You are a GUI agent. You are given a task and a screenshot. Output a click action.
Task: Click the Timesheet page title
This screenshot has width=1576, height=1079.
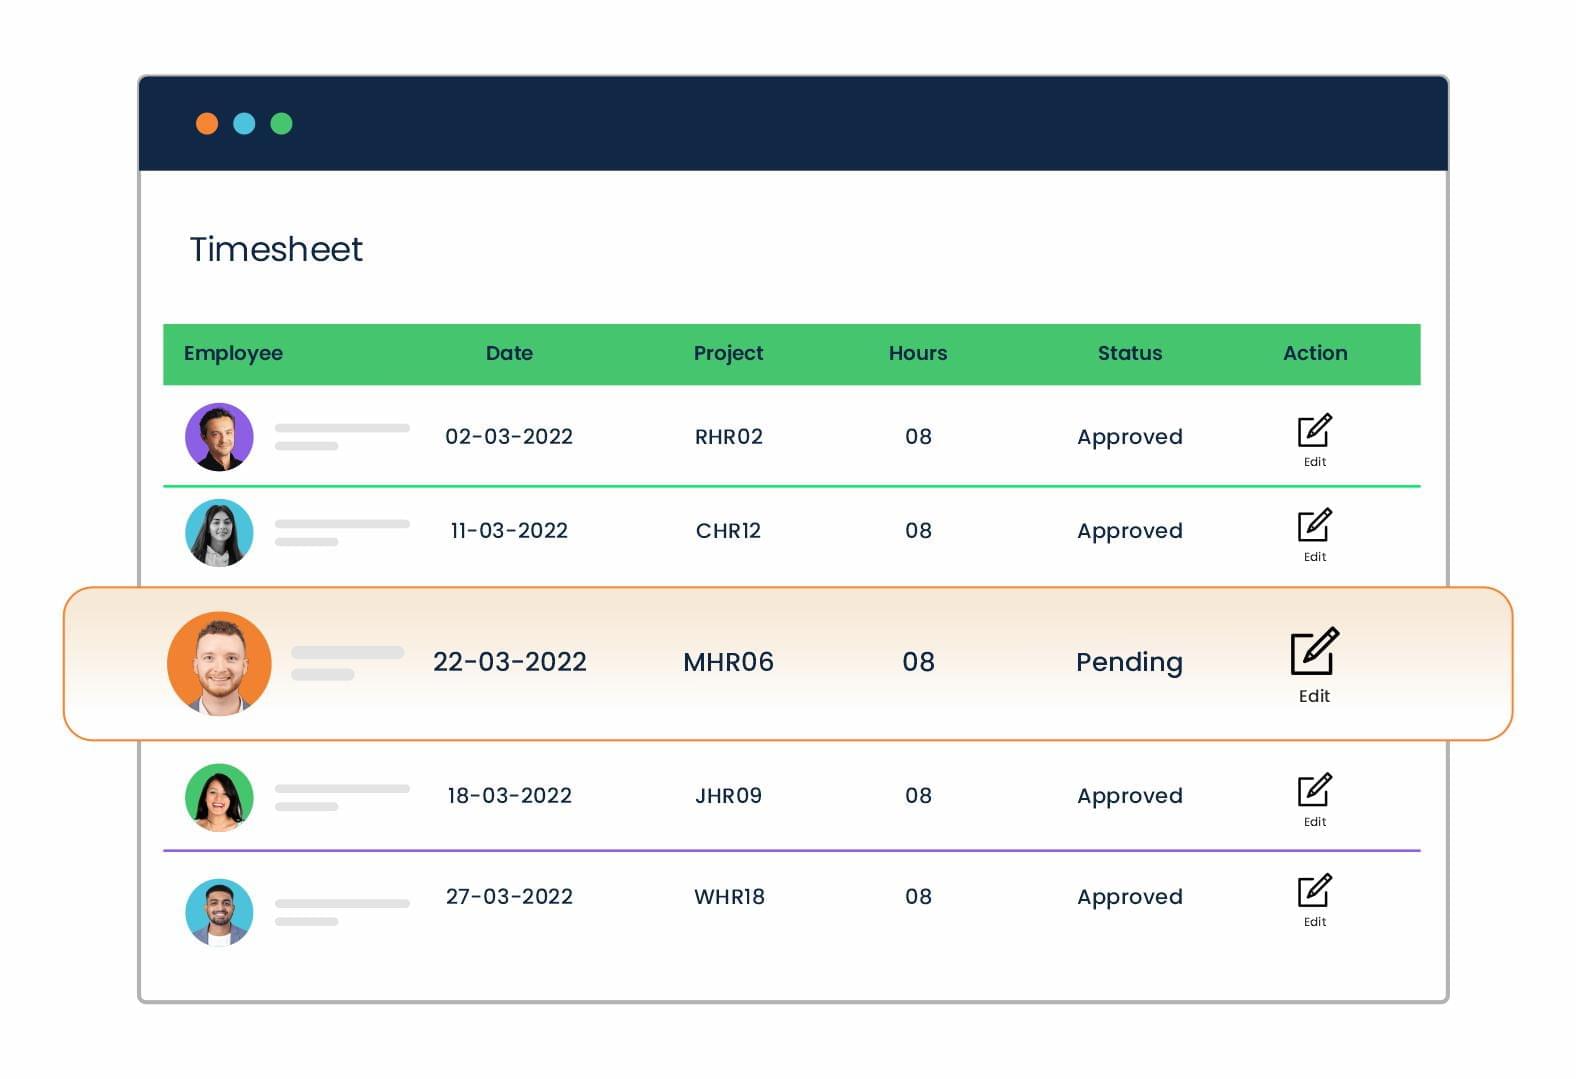276,249
